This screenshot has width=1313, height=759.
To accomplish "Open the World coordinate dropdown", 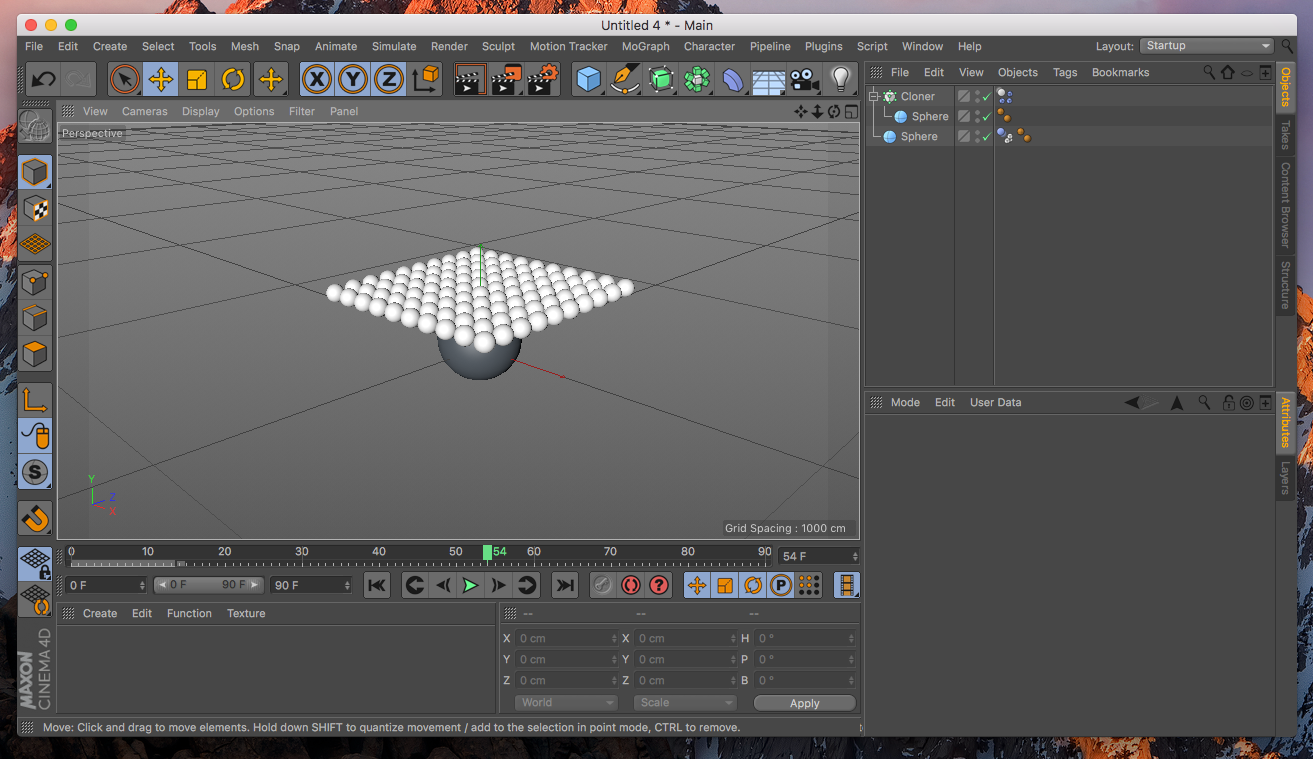I will tap(566, 703).
